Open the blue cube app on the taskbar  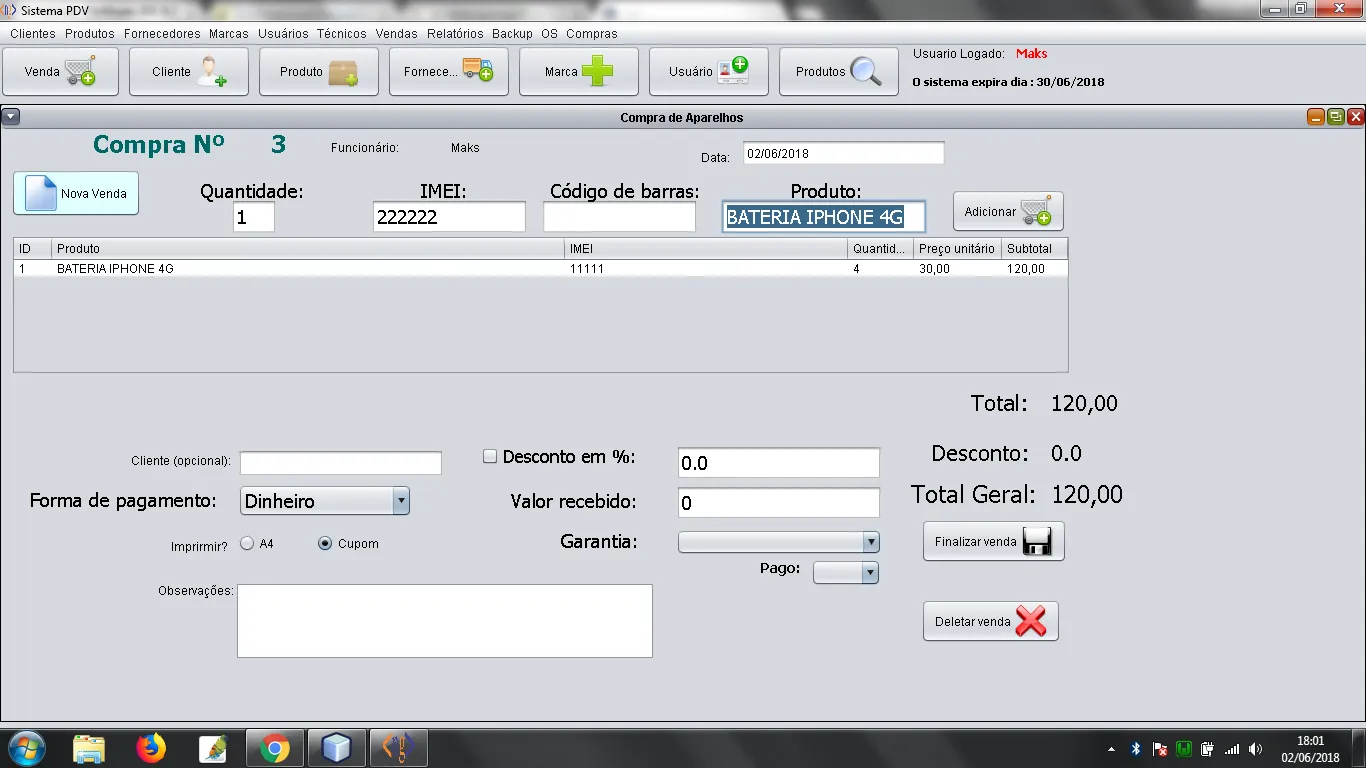click(337, 748)
